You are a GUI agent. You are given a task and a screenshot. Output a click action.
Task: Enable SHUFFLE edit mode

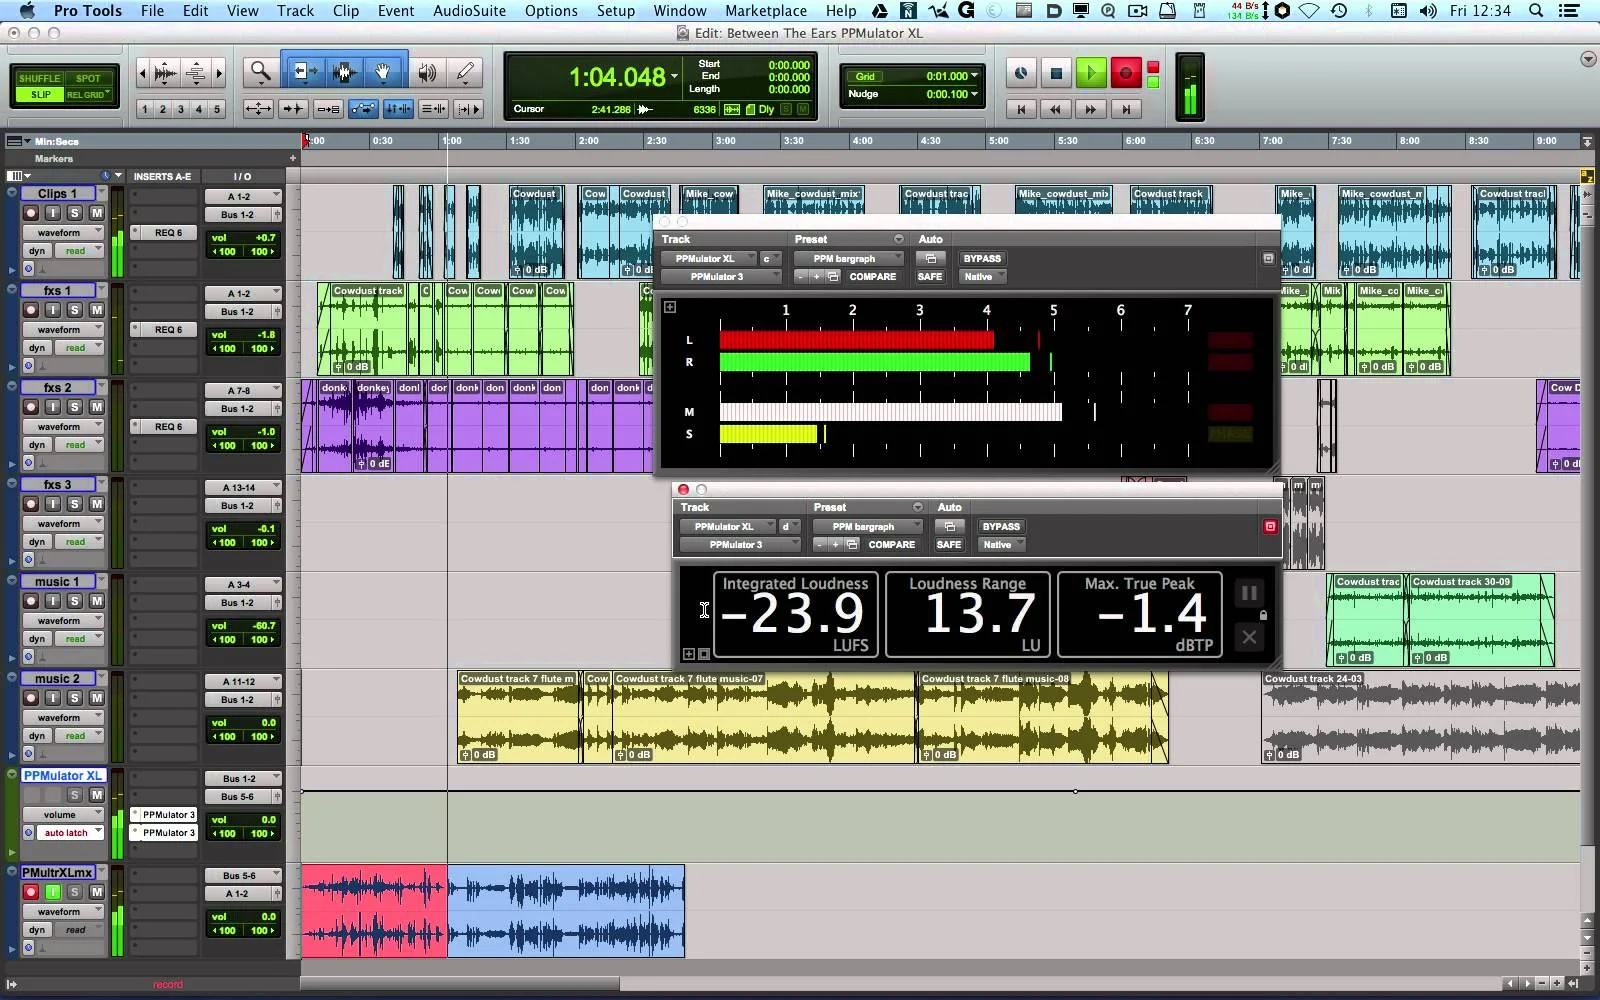pos(40,78)
